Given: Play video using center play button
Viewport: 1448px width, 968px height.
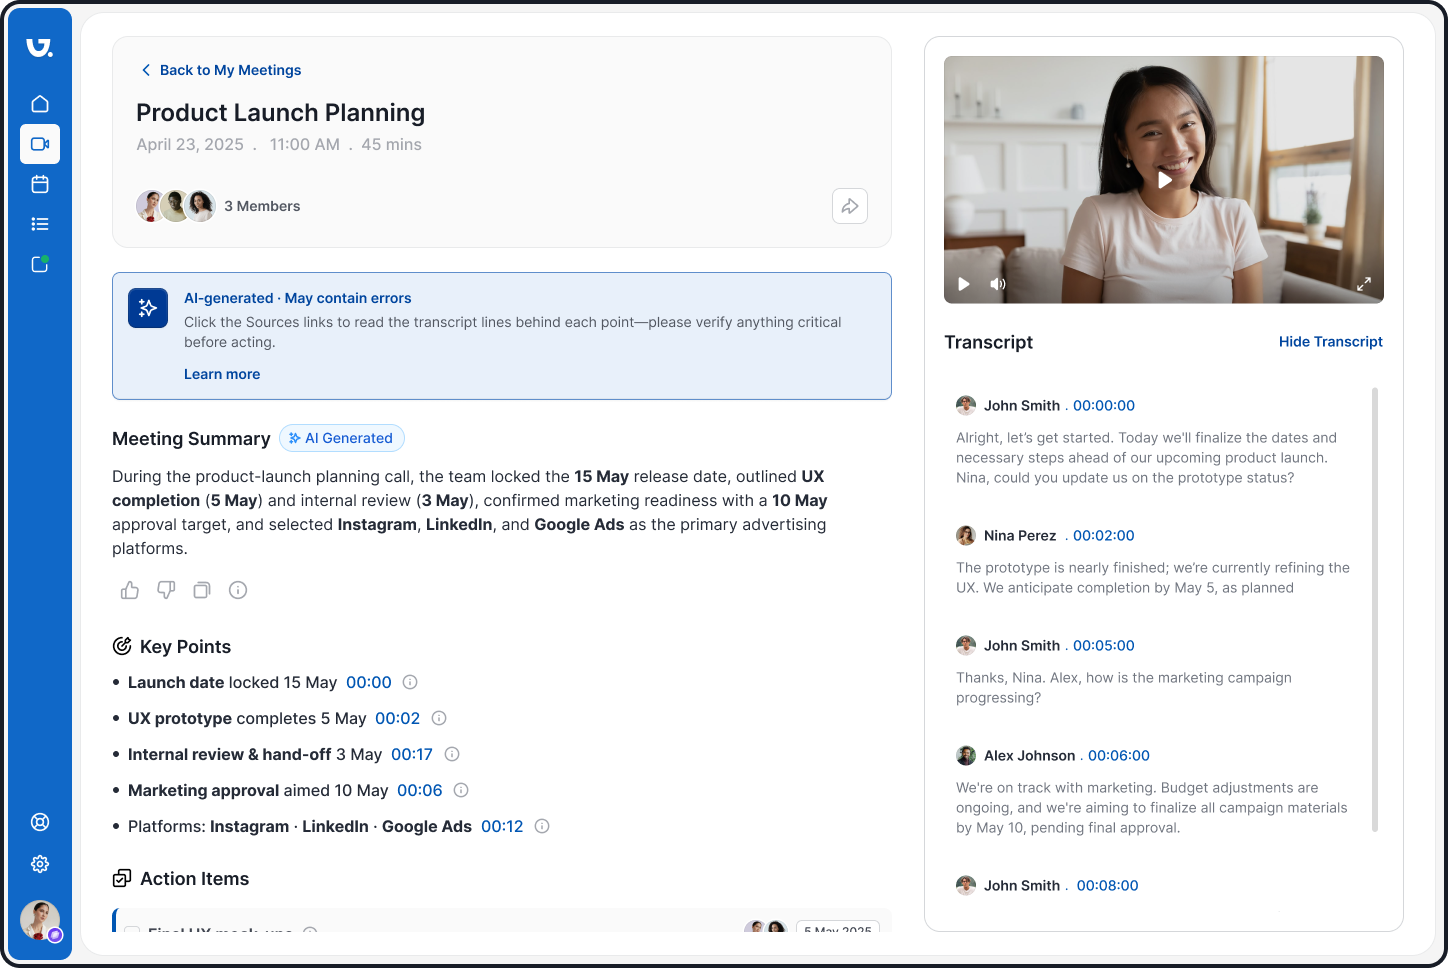Looking at the screenshot, I should click(x=1164, y=180).
